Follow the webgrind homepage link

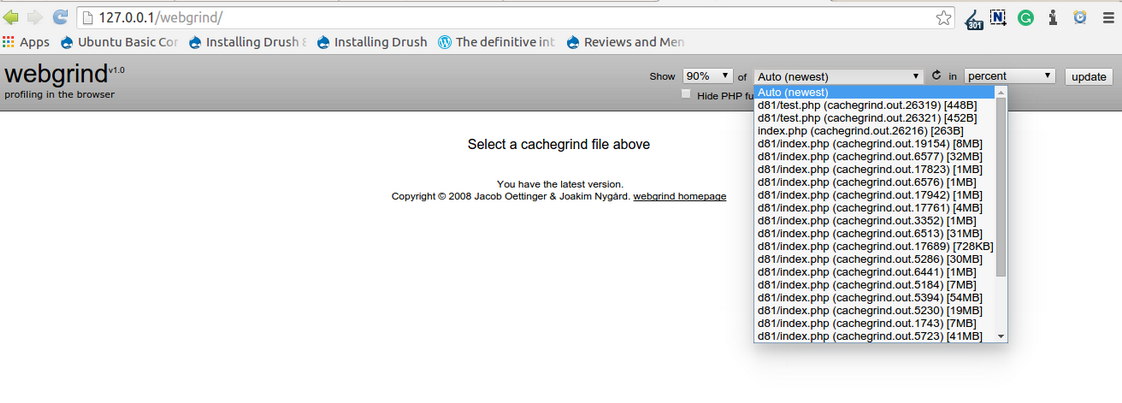(679, 196)
